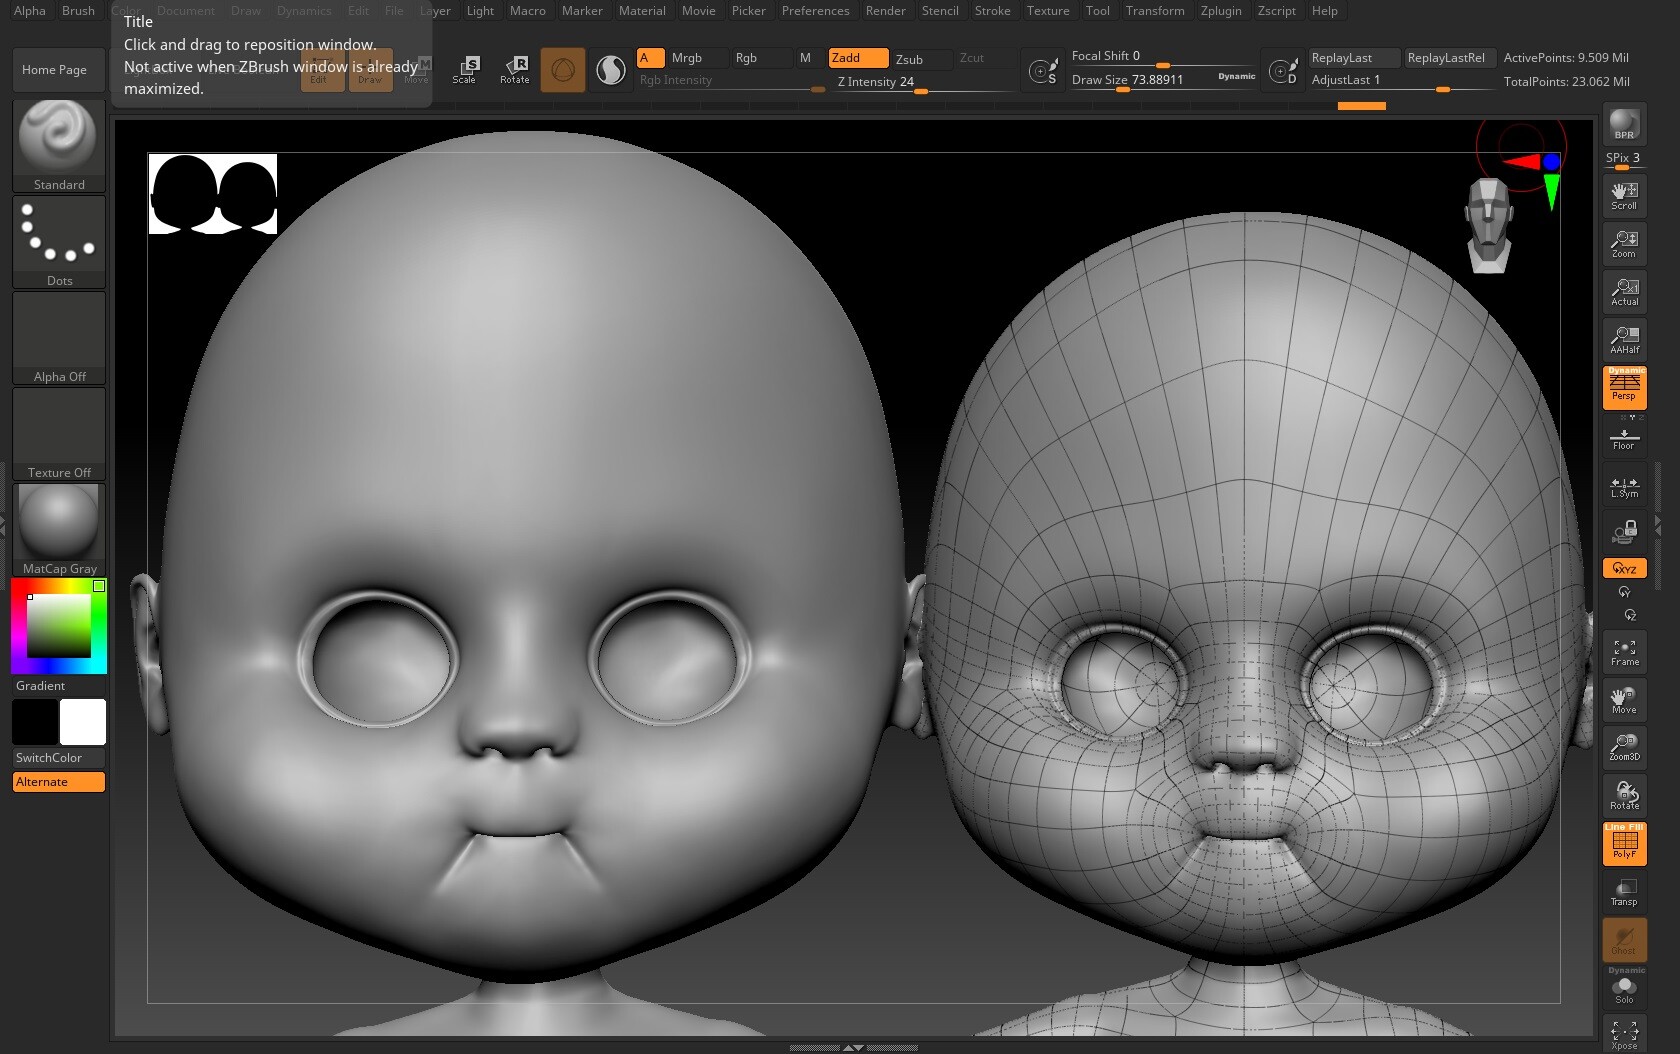The height and width of the screenshot is (1054, 1680).
Task: Select the Scale gizmo tool
Action: click(x=465, y=69)
